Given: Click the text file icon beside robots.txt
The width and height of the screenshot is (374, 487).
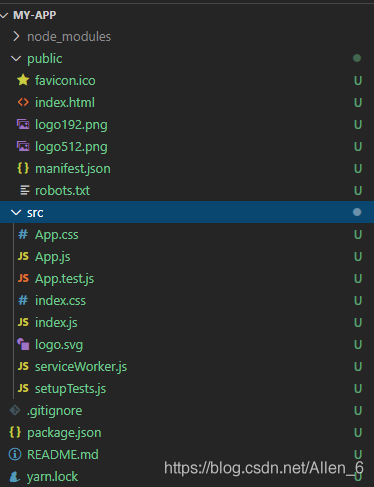Looking at the screenshot, I should (25, 190).
